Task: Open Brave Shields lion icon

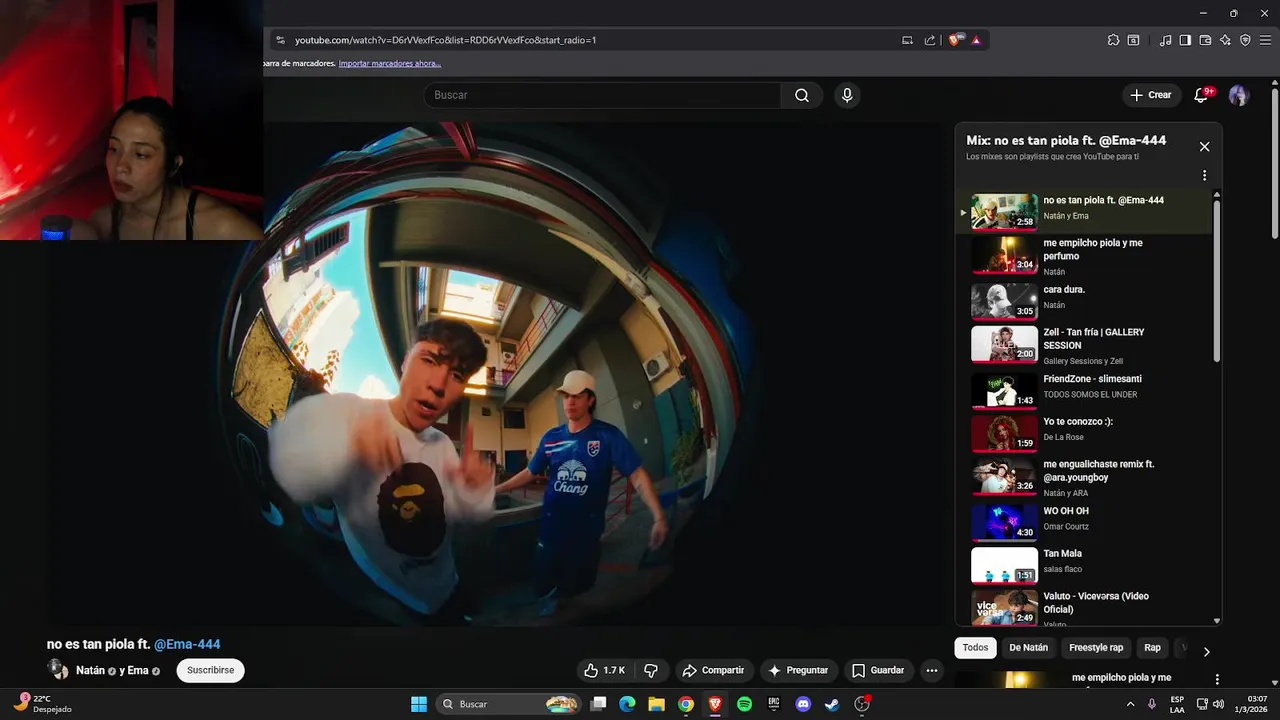Action: pos(956,40)
